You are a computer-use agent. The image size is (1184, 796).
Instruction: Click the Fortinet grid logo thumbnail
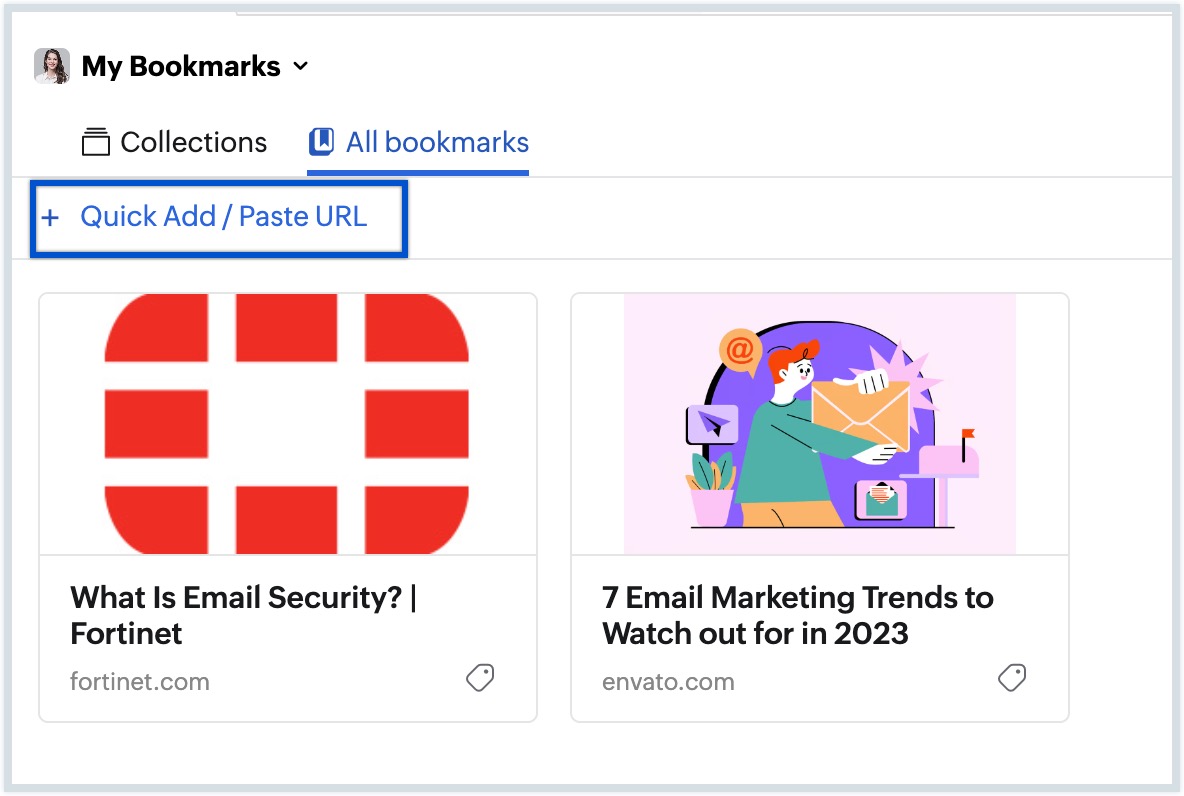pyautogui.click(x=287, y=423)
